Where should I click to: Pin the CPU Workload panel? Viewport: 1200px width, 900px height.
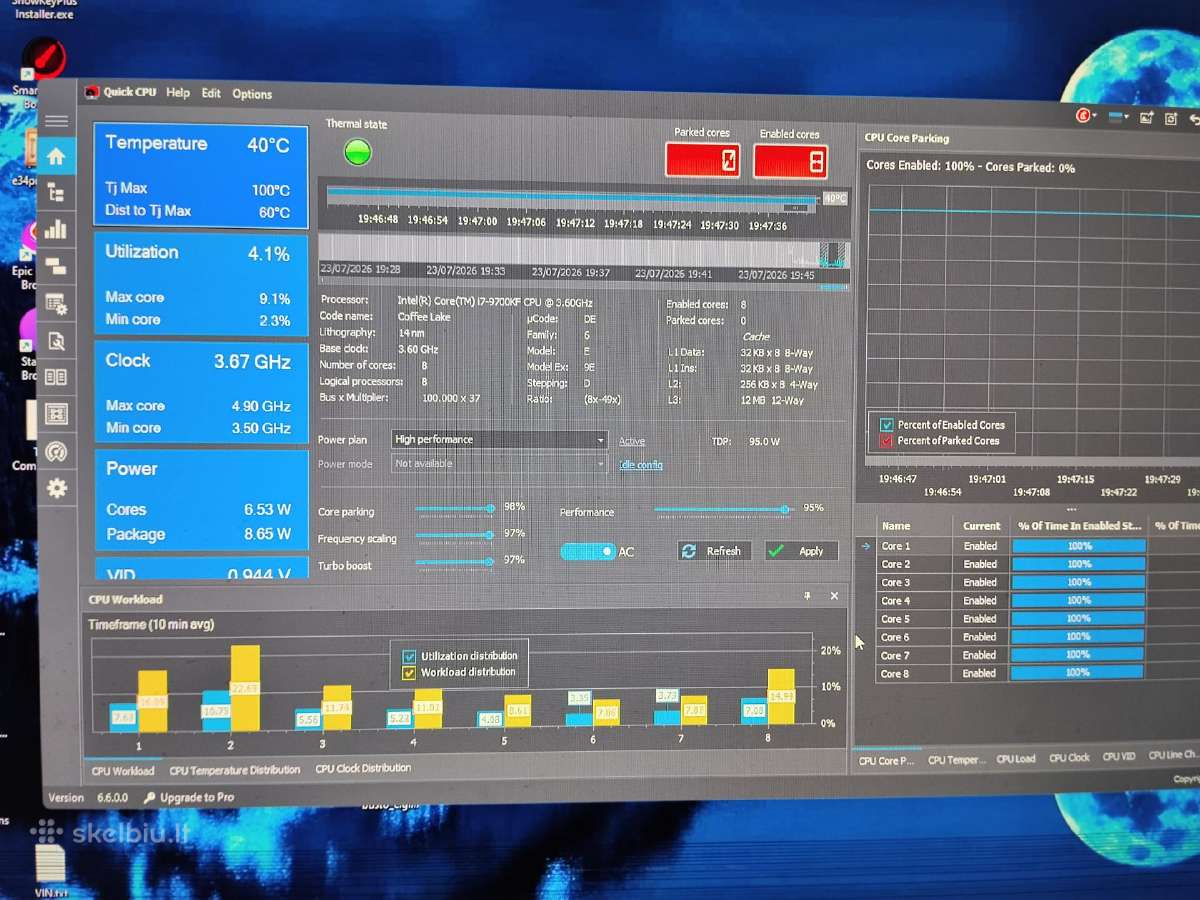807,595
